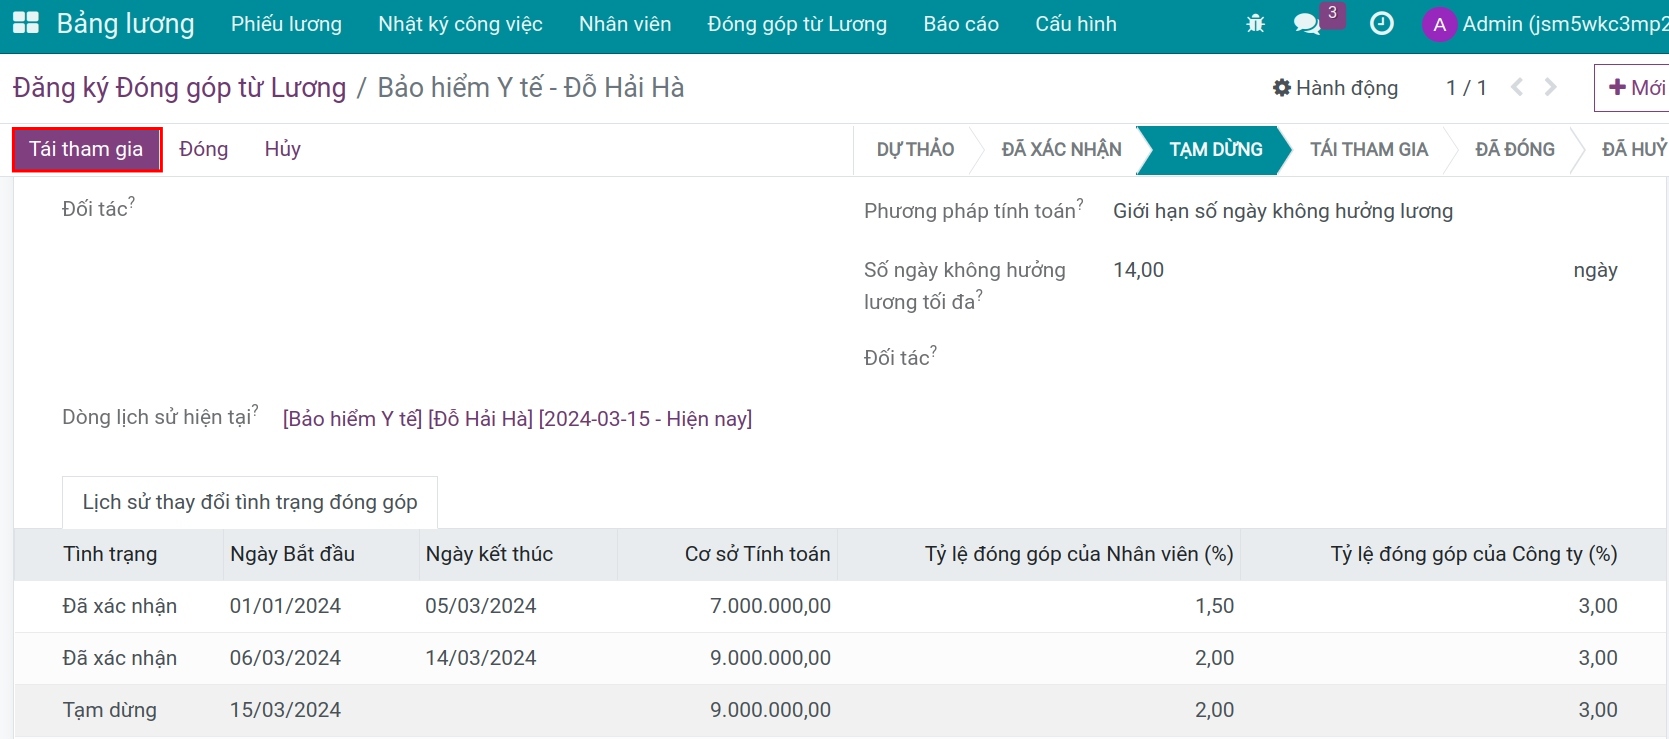The width and height of the screenshot is (1669, 739).
Task: Create new record with Mới button
Action: tap(1636, 88)
